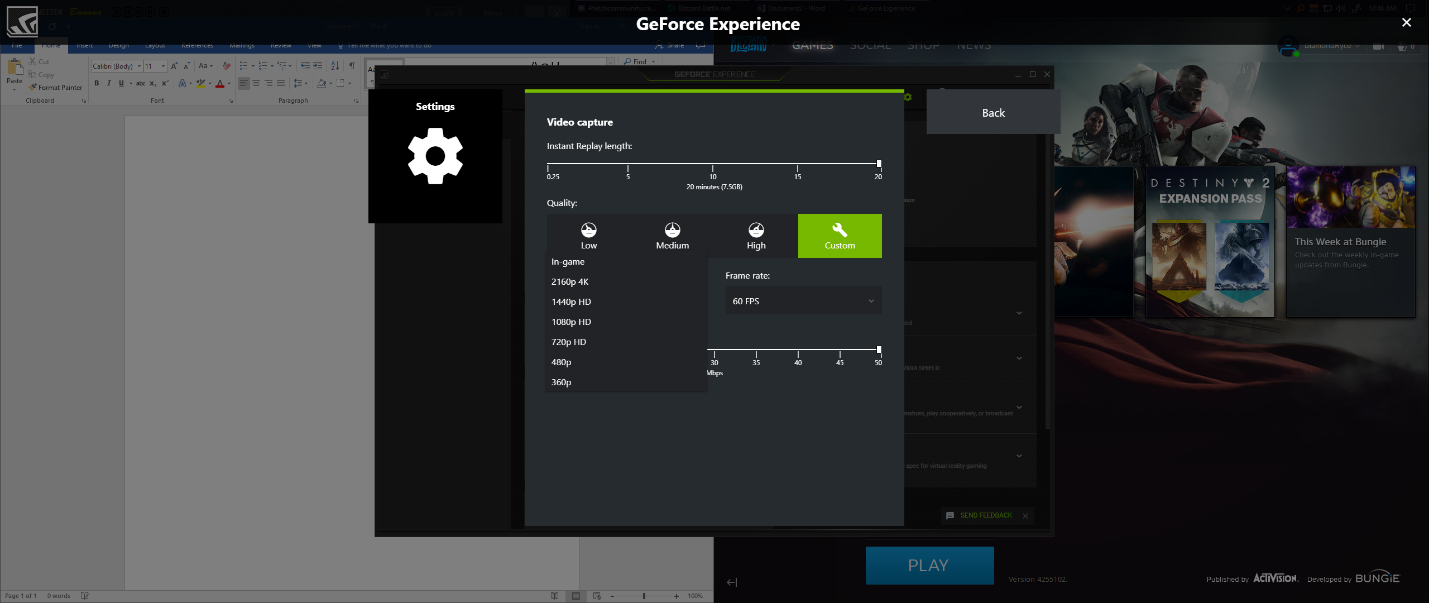1429x603 pixels.
Task: Choose 360p resolution
Action: pos(626,382)
